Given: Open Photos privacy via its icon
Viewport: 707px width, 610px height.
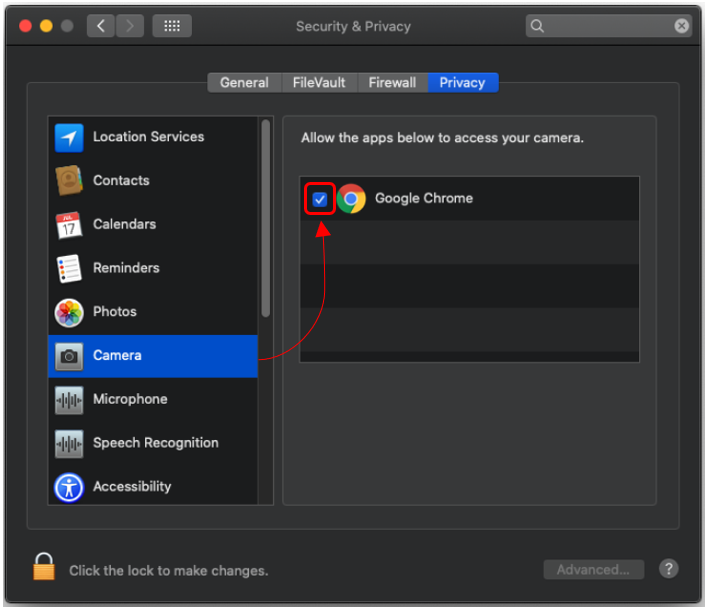Looking at the screenshot, I should [69, 312].
